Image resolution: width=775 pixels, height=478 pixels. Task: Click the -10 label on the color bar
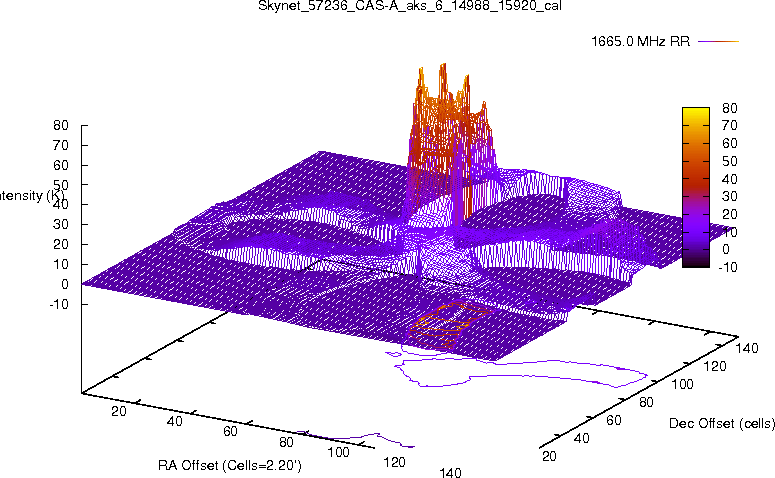(728, 267)
